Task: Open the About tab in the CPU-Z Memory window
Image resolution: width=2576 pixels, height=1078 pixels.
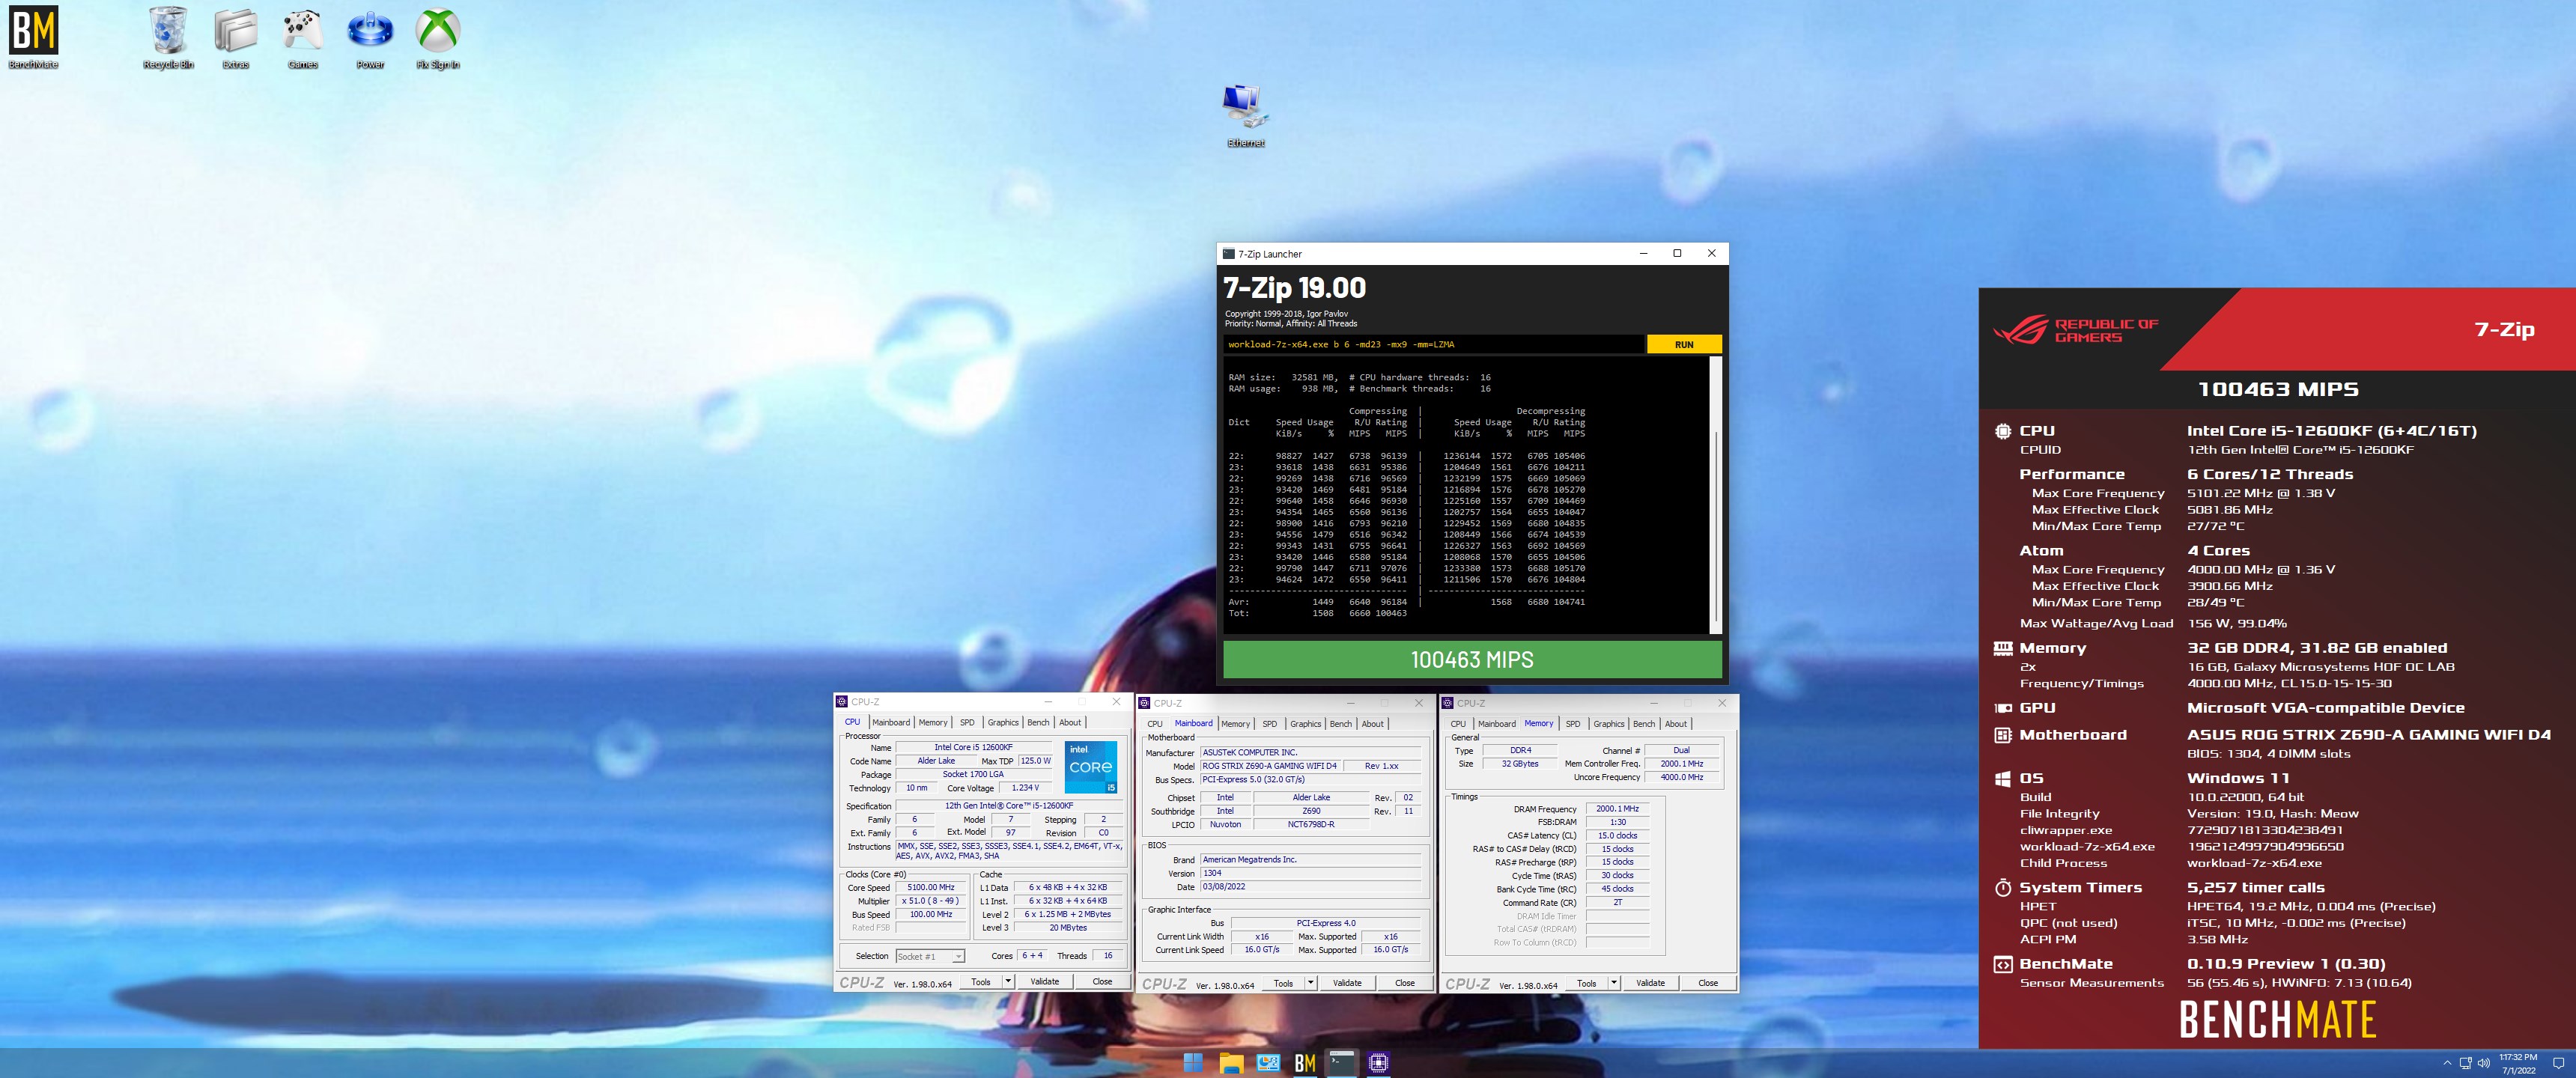Action: (1676, 724)
